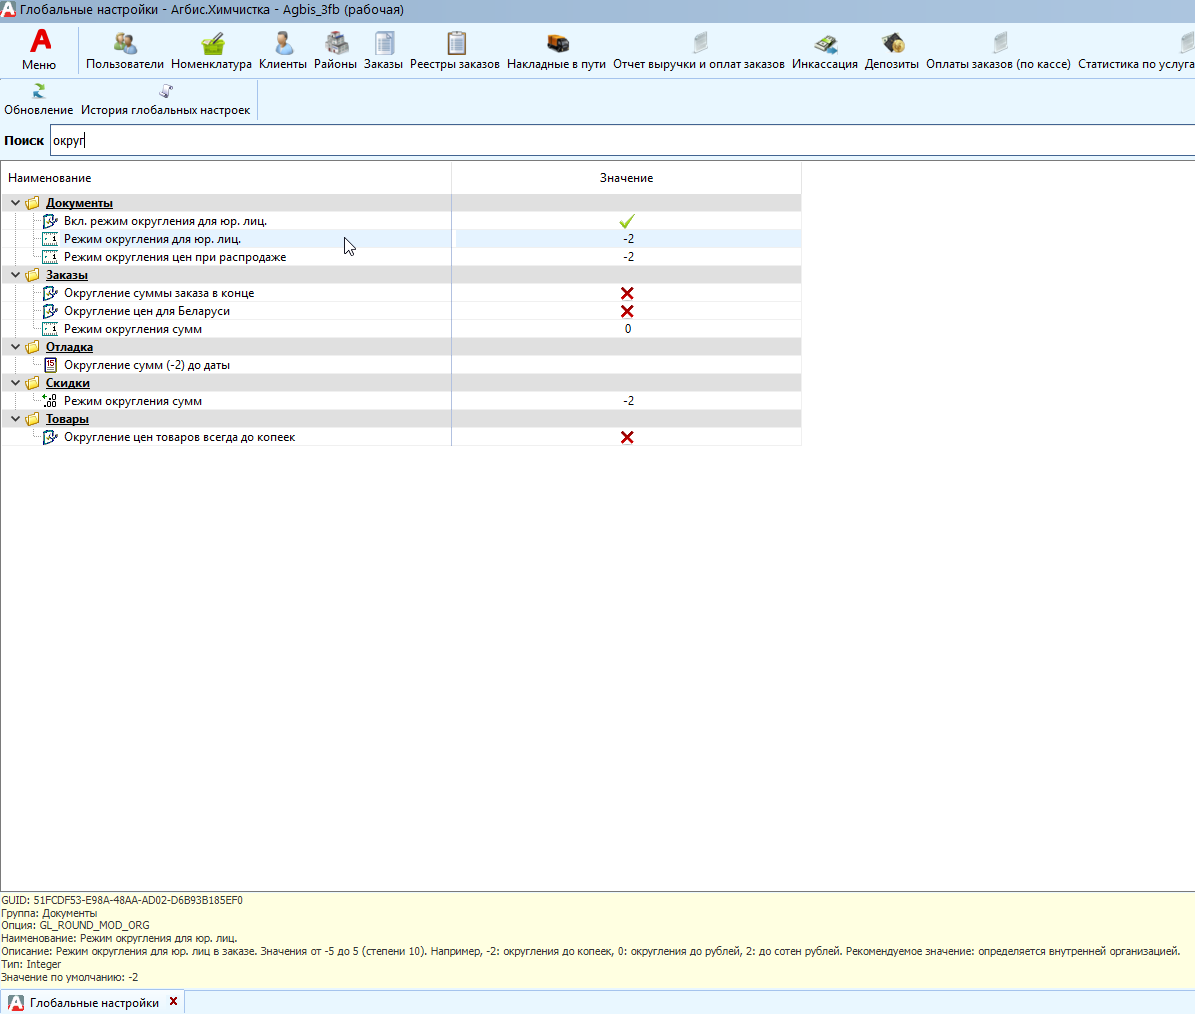
Task: Select Режим округления сумм under Скидки
Action: pos(133,401)
